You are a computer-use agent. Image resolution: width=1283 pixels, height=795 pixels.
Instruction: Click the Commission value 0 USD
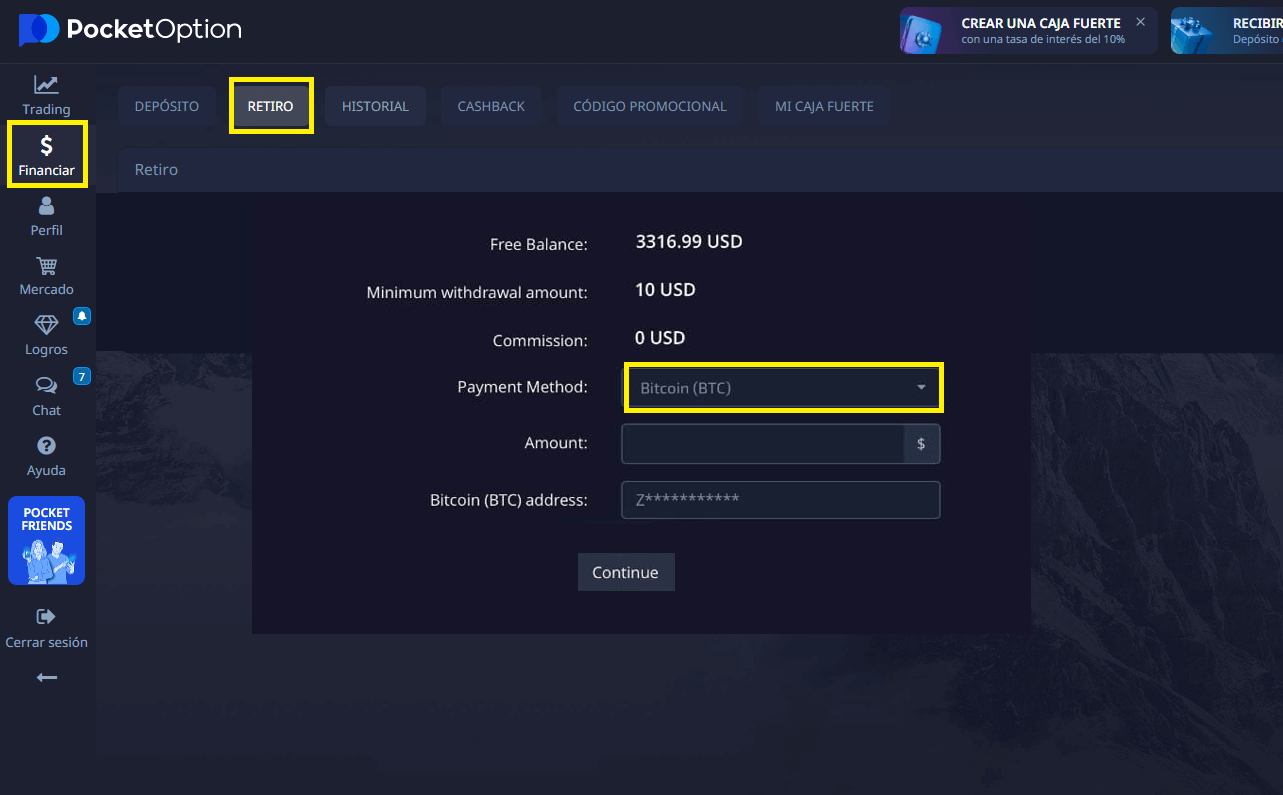click(660, 338)
